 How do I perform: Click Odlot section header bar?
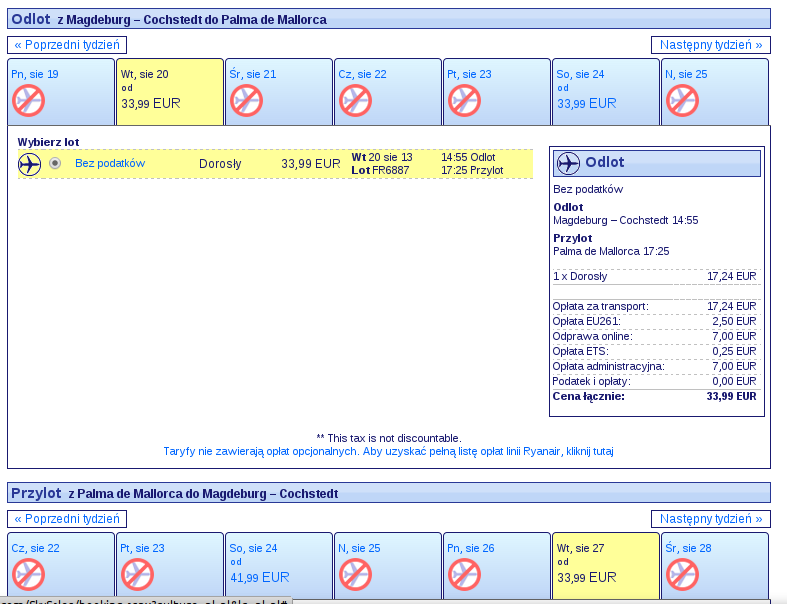[x=389, y=19]
